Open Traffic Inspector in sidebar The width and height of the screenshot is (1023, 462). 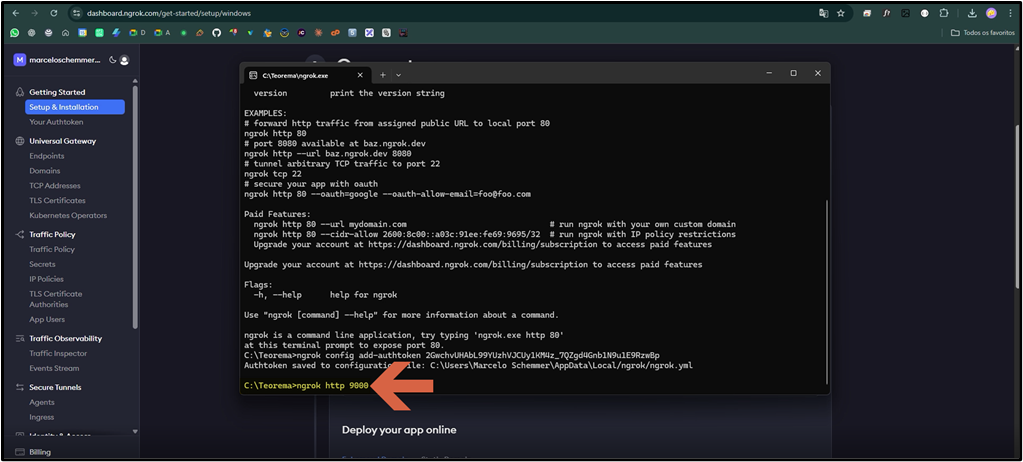pyautogui.click(x=58, y=354)
